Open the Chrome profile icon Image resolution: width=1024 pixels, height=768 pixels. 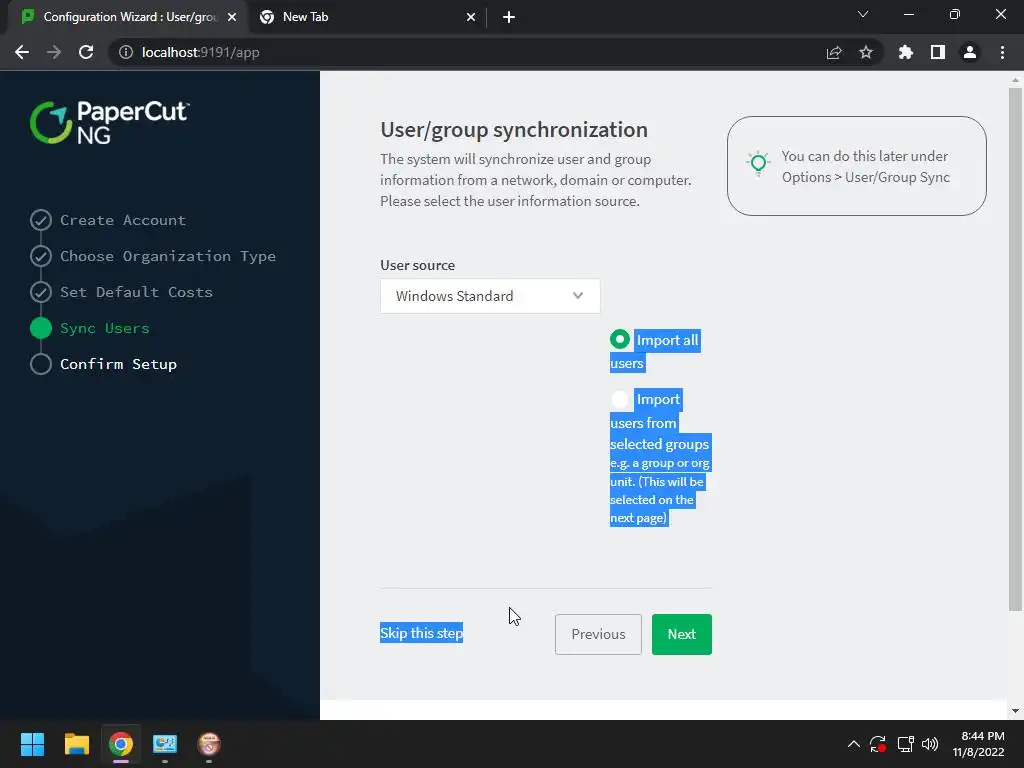(969, 52)
